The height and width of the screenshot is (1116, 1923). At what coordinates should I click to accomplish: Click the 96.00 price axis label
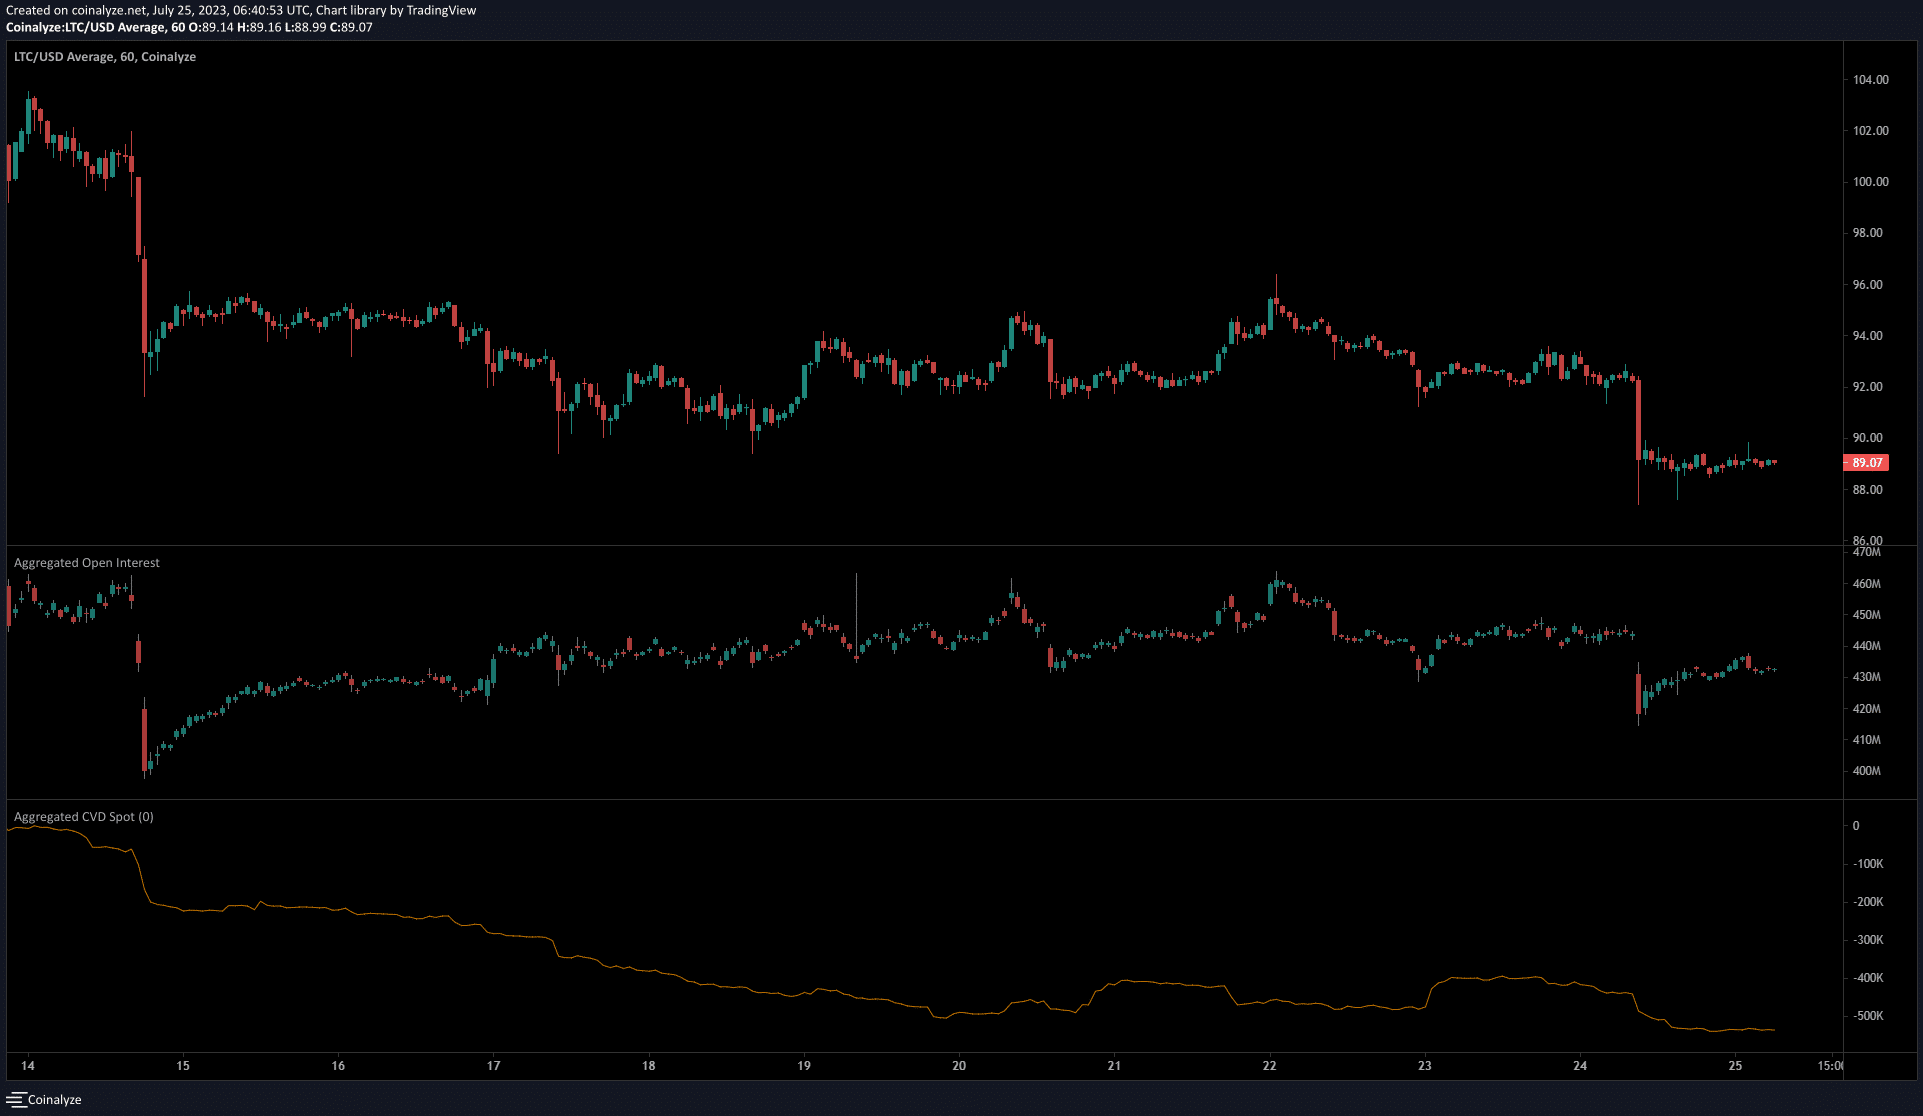[x=1868, y=285]
